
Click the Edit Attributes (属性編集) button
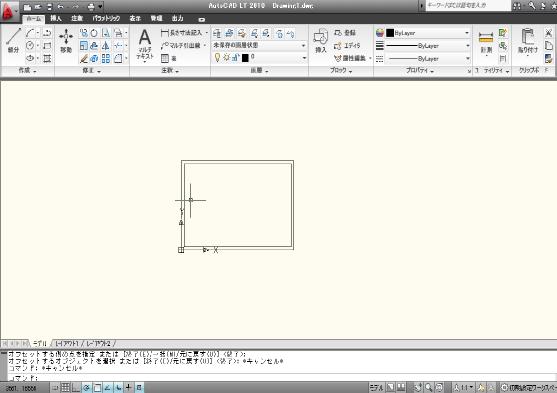[350, 58]
